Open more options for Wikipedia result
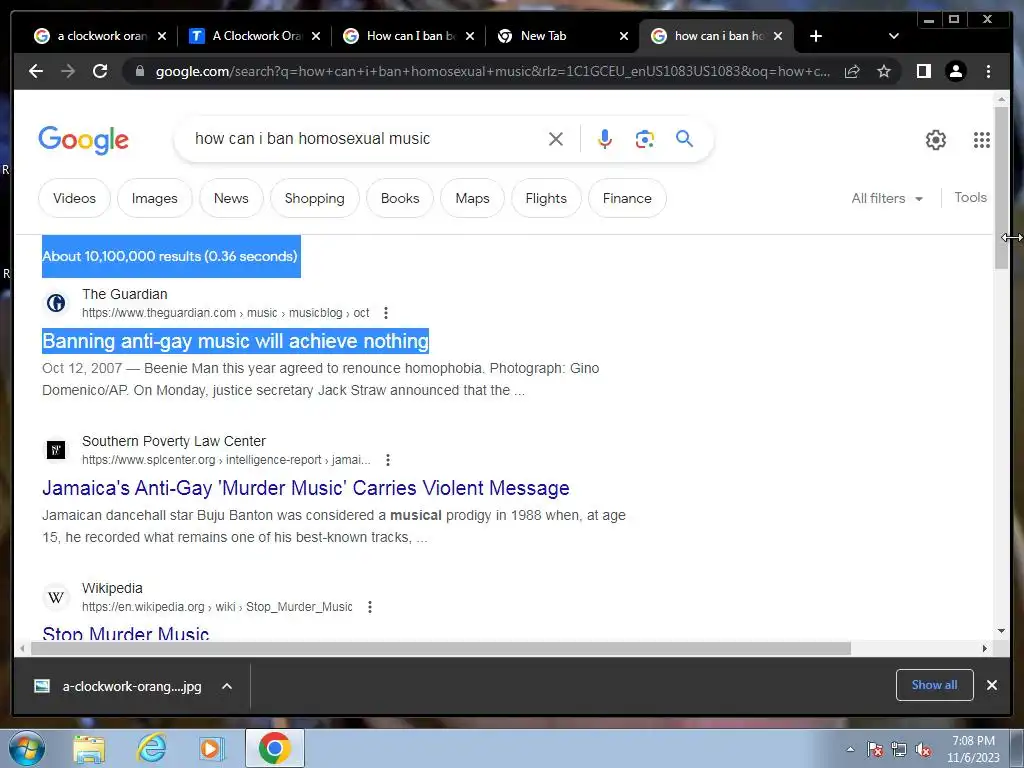1024x768 pixels. pos(370,607)
